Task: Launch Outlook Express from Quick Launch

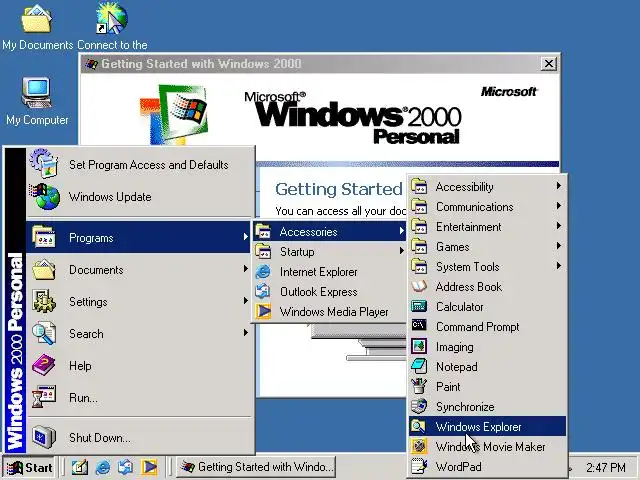Action: (x=126, y=467)
